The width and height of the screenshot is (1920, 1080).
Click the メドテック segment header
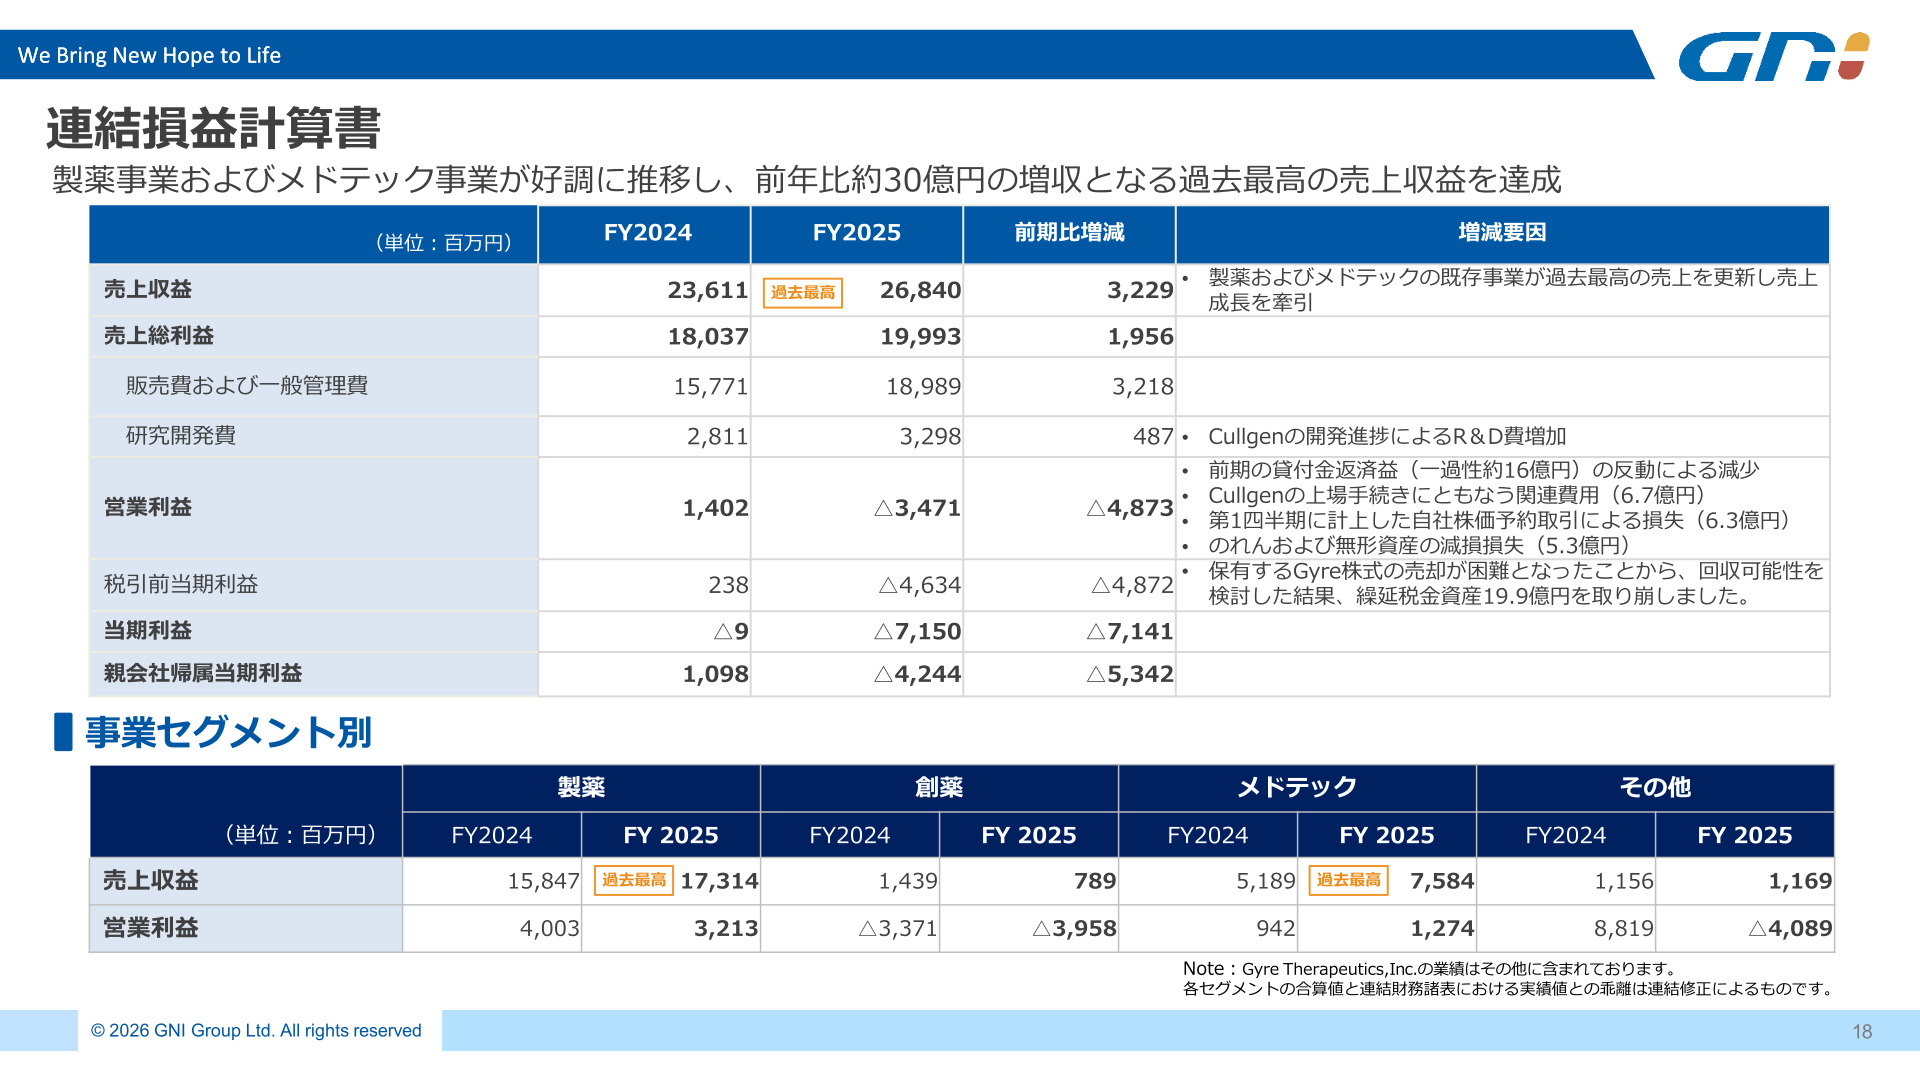click(1297, 787)
